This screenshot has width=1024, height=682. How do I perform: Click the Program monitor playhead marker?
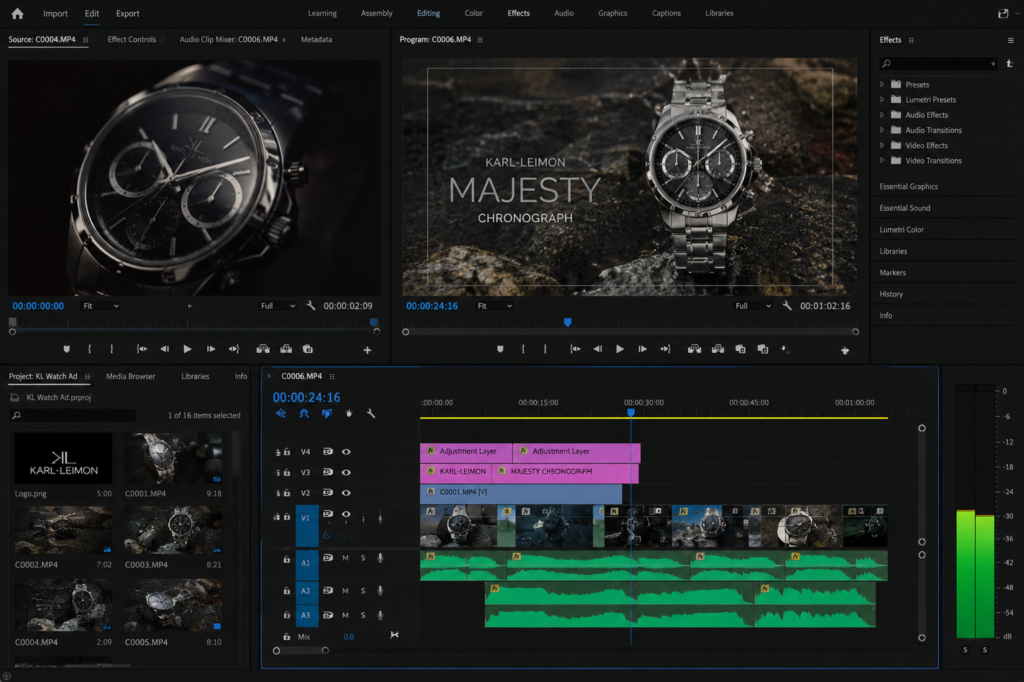click(x=568, y=322)
